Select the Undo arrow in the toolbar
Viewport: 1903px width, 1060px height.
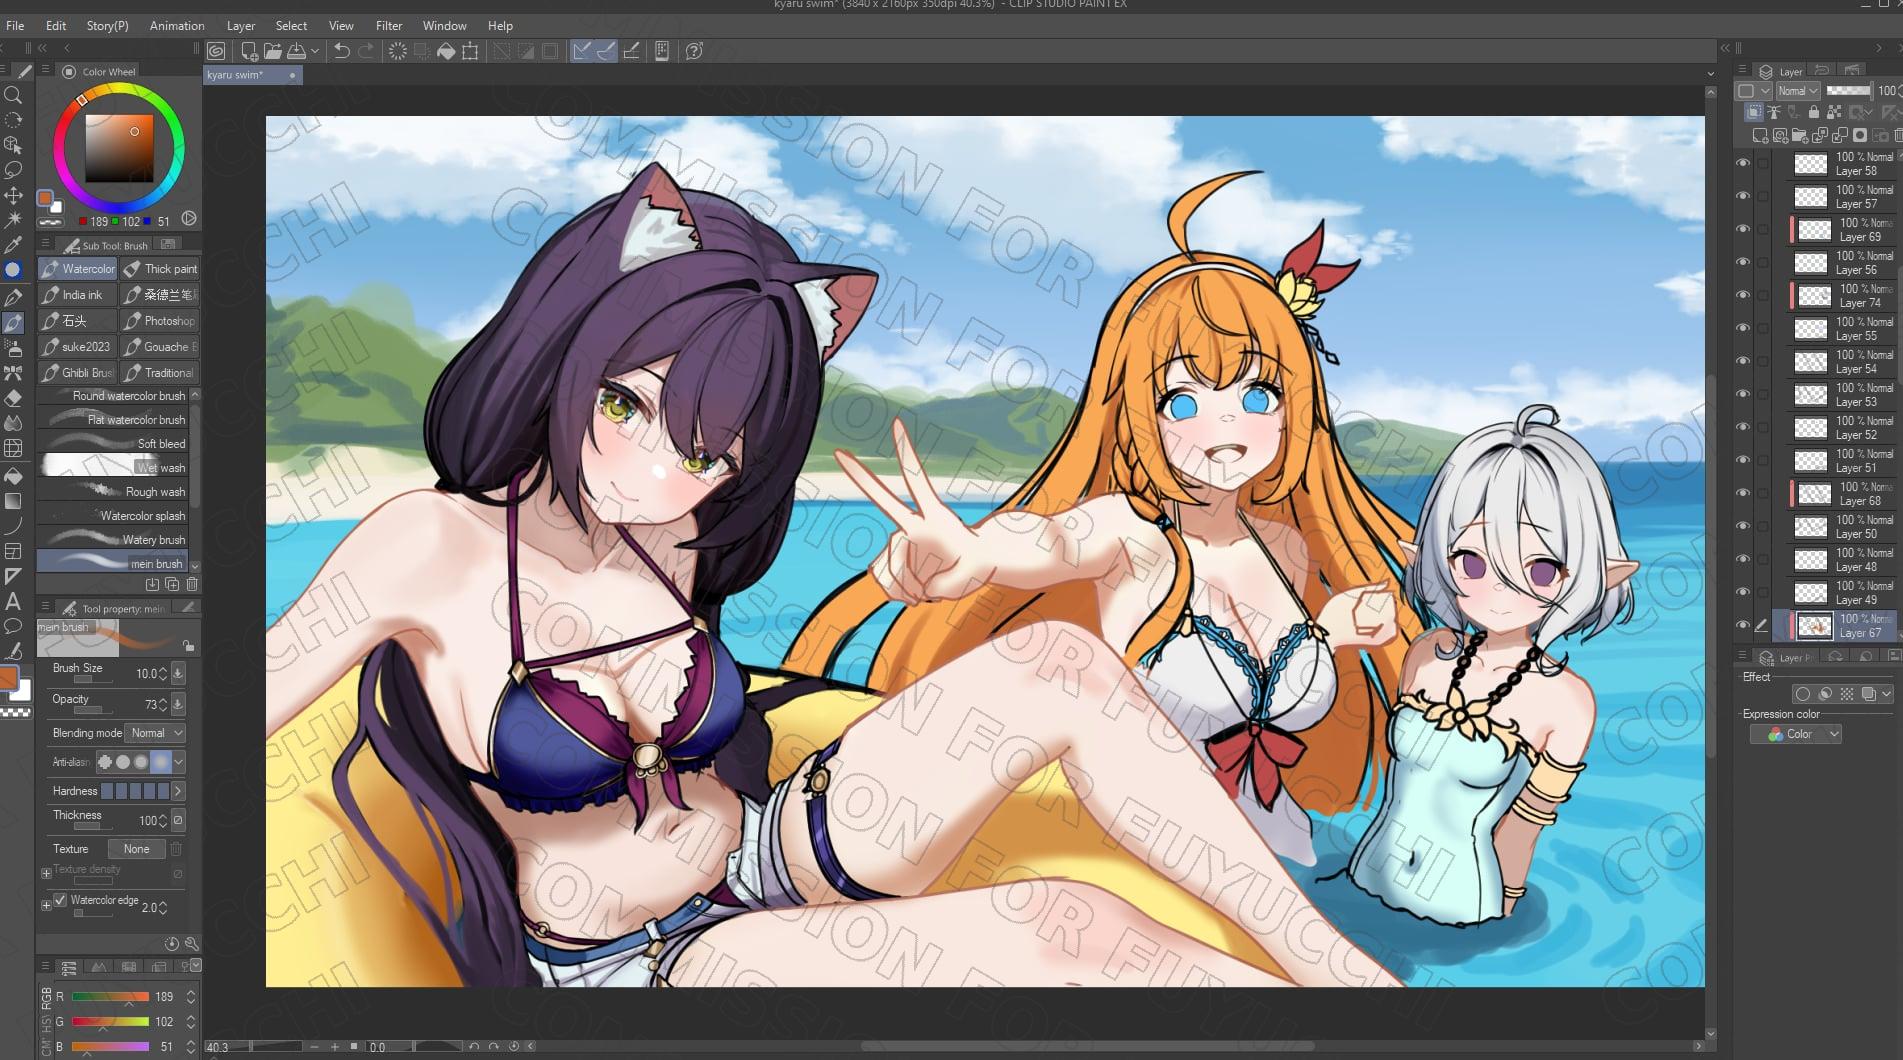coord(342,51)
